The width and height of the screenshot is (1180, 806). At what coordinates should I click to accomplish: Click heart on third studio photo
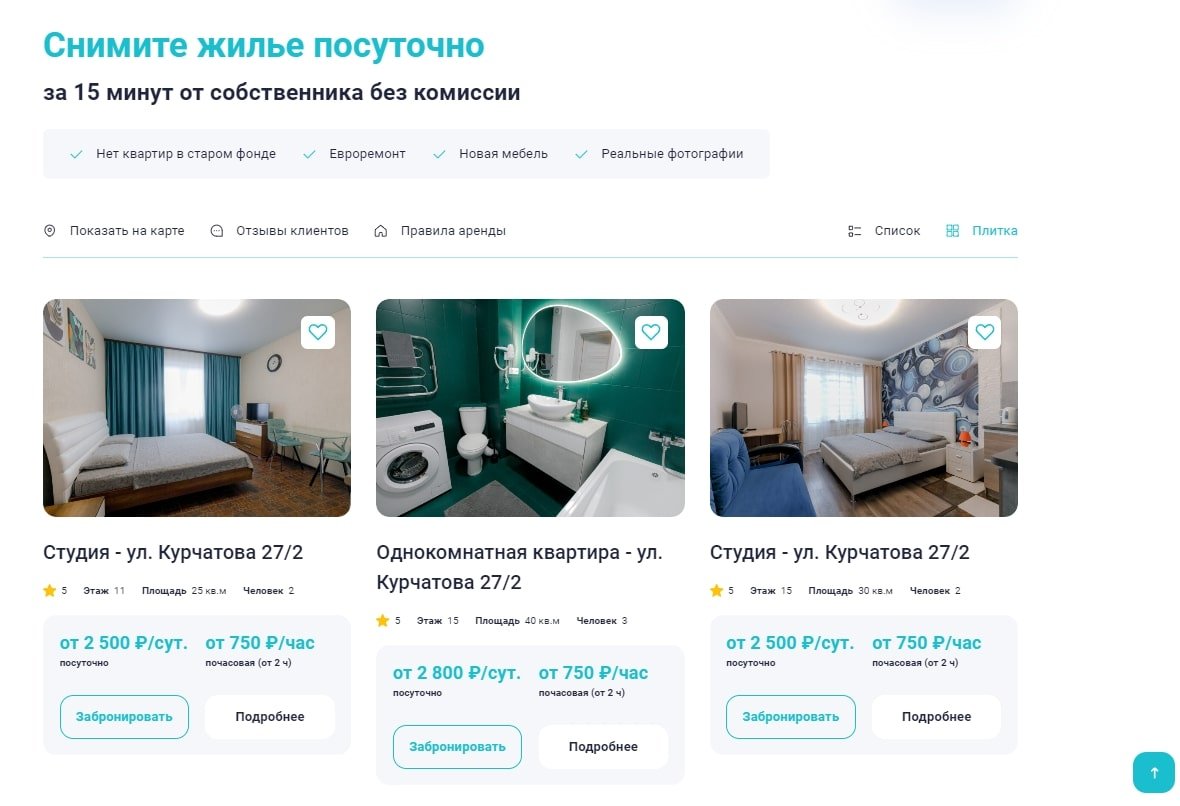click(984, 332)
